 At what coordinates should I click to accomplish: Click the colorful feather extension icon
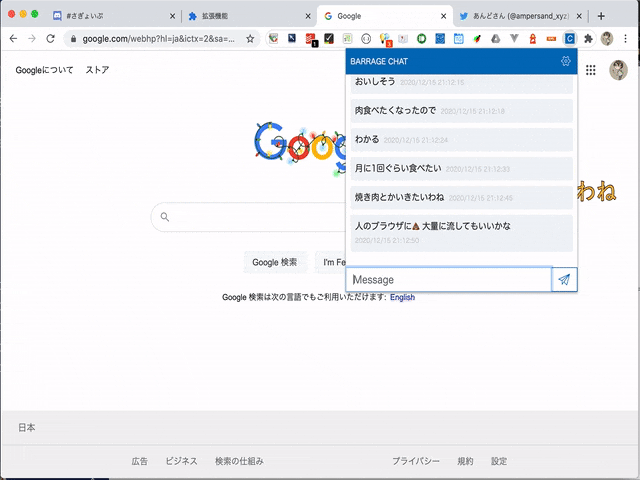click(x=477, y=39)
